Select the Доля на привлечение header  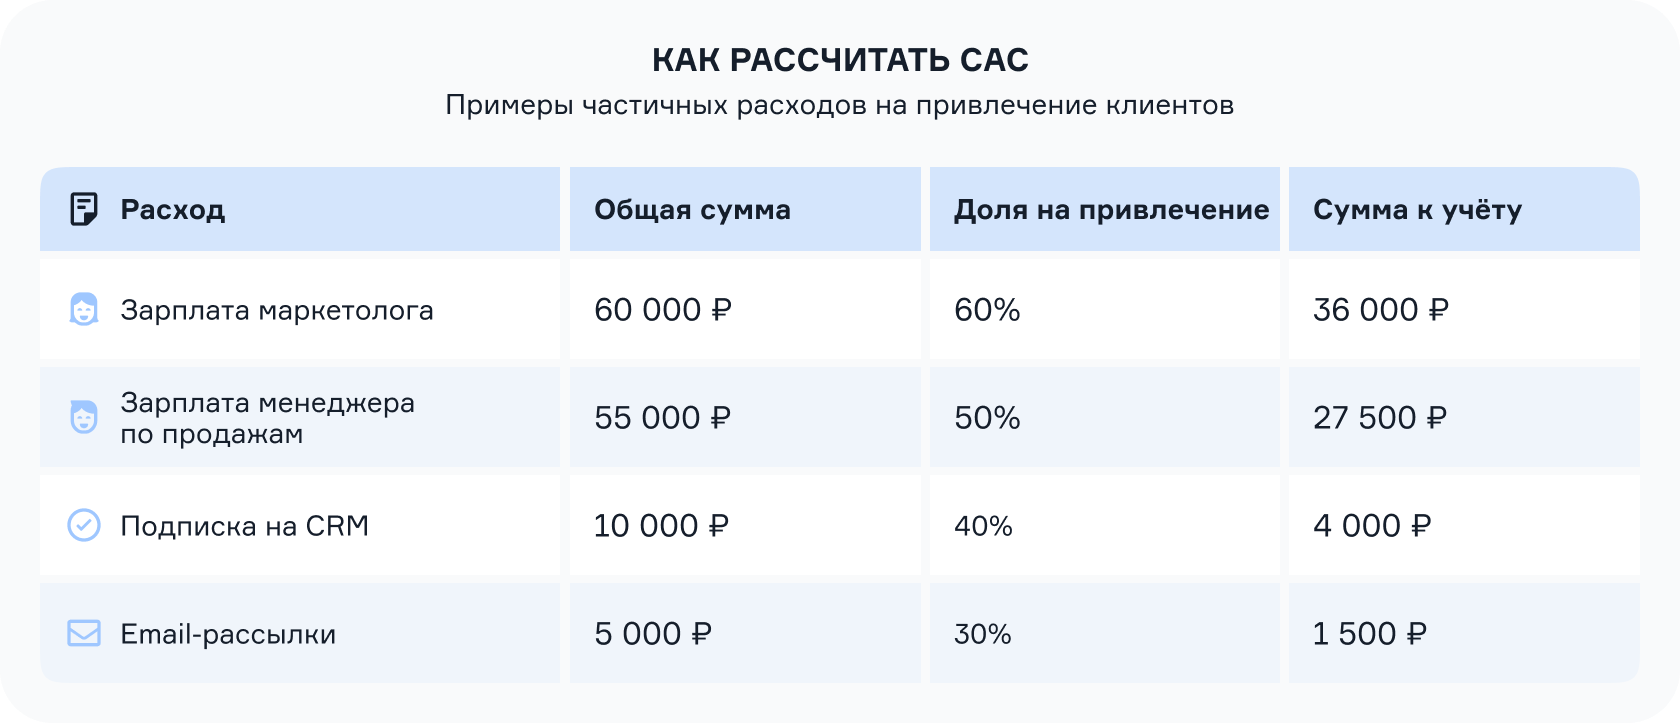[1111, 210]
